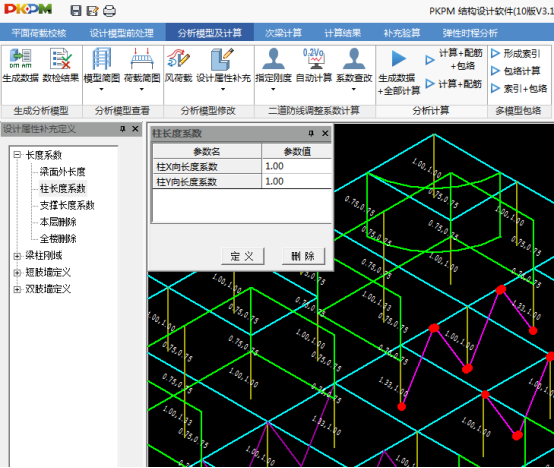Image resolution: width=554 pixels, height=468 pixels.
Task: Click the PKPM logo
Action: (x=28, y=9)
